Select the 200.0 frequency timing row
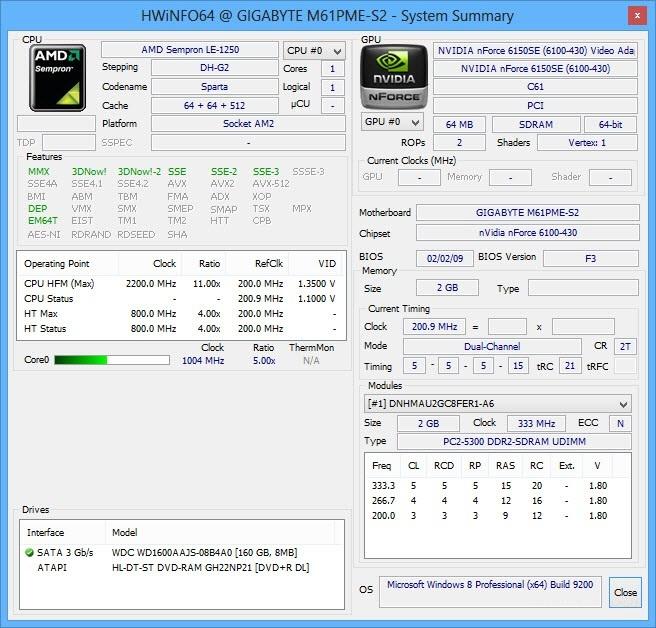The height and width of the screenshot is (628, 656). (497, 516)
